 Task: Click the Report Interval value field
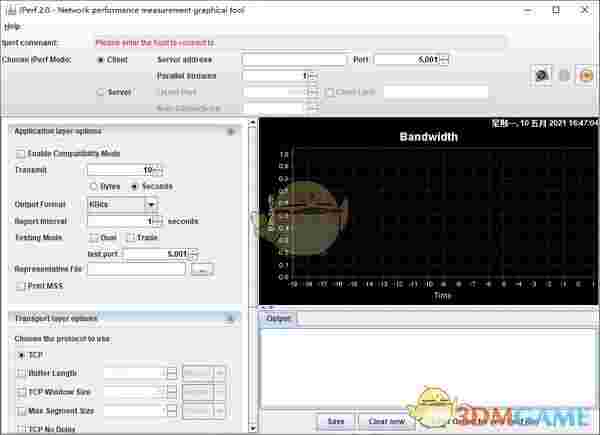coord(120,221)
